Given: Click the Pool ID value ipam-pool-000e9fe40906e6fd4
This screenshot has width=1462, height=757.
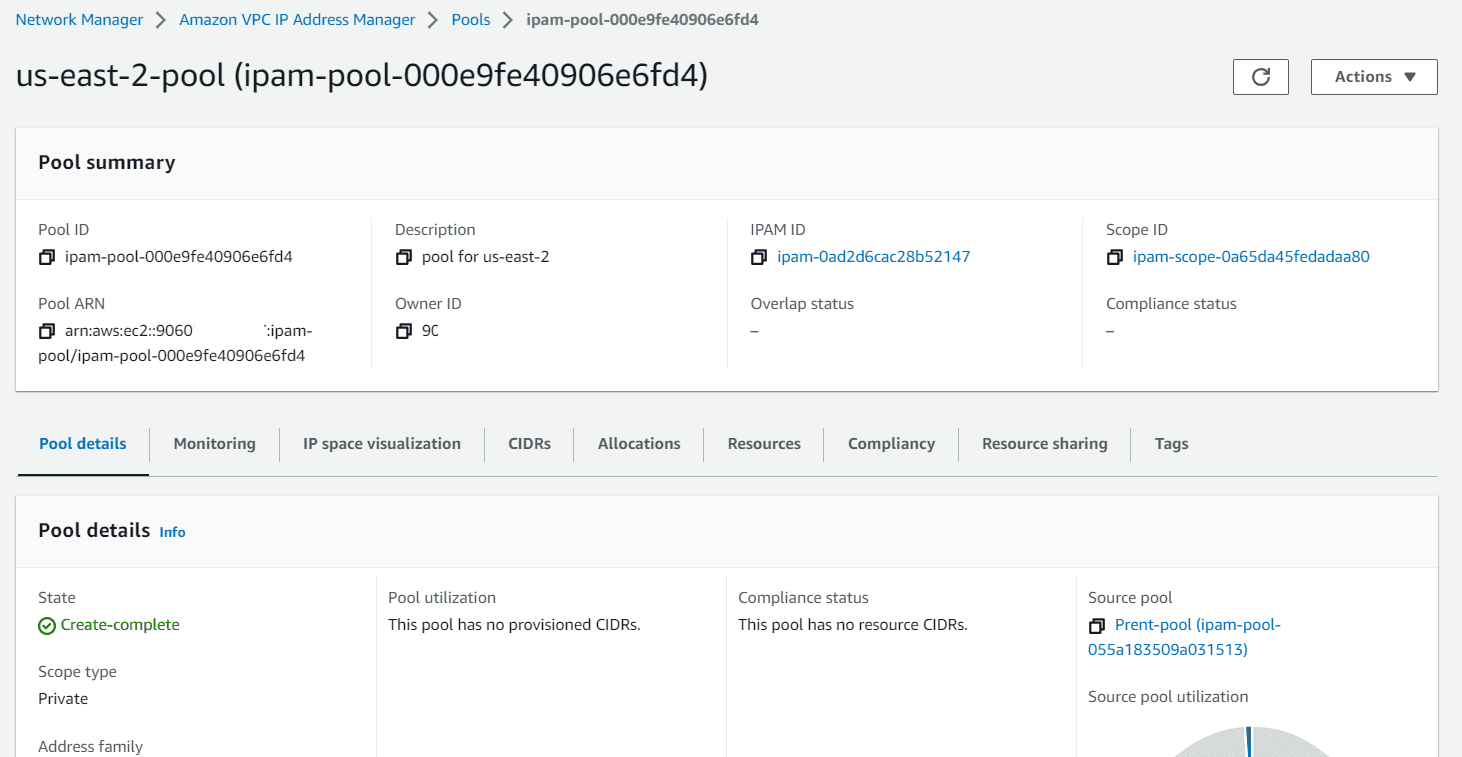Looking at the screenshot, I should pos(179,257).
